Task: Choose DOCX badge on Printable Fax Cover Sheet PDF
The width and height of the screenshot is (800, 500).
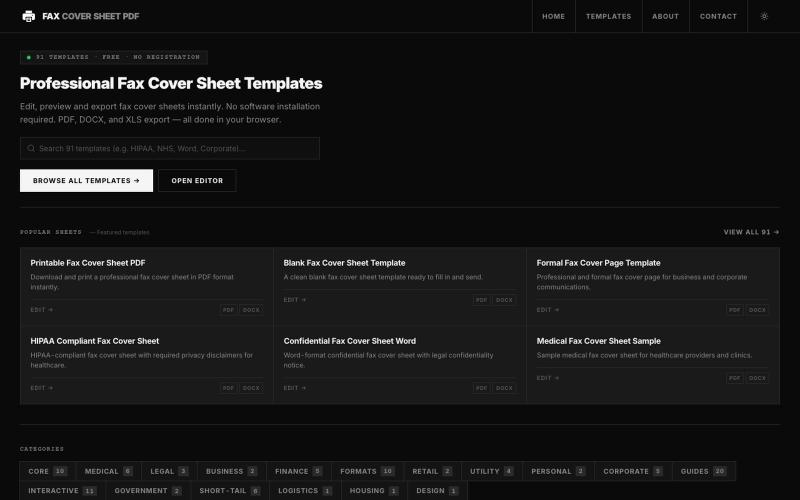Action: (x=251, y=310)
